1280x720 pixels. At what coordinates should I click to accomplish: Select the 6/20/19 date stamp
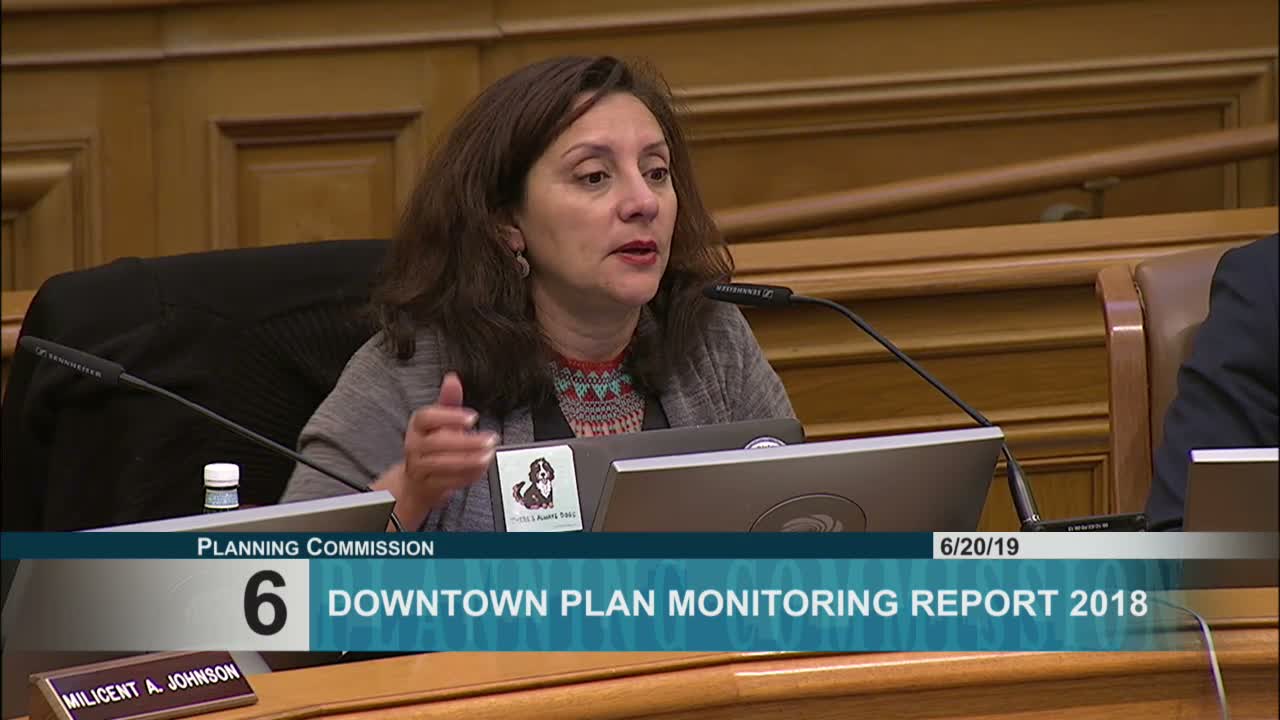coord(977,546)
